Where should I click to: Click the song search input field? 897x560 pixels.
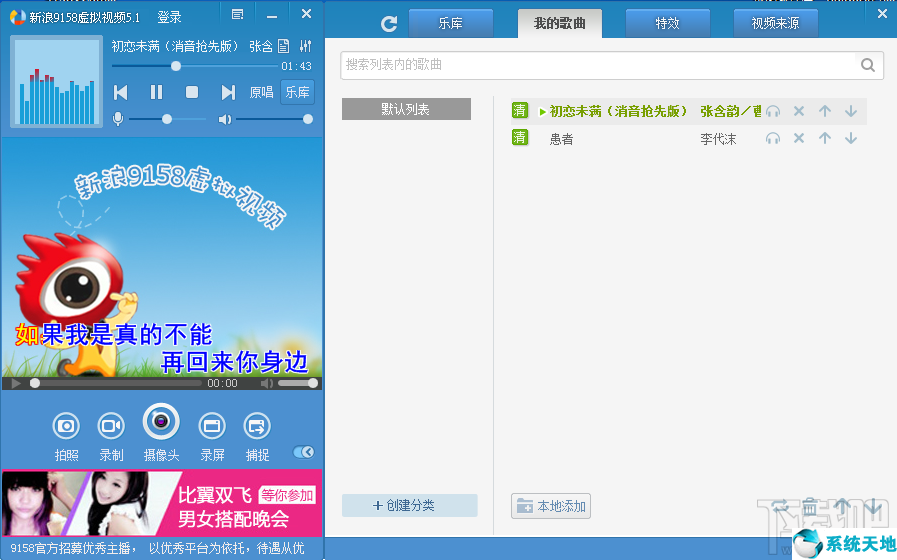tap(598, 65)
